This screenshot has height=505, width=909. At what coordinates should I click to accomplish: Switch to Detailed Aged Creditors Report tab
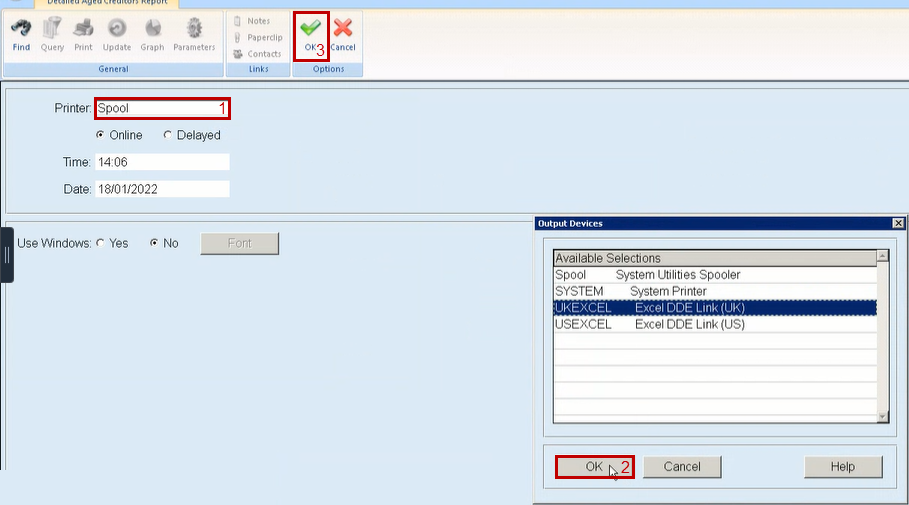[107, 3]
